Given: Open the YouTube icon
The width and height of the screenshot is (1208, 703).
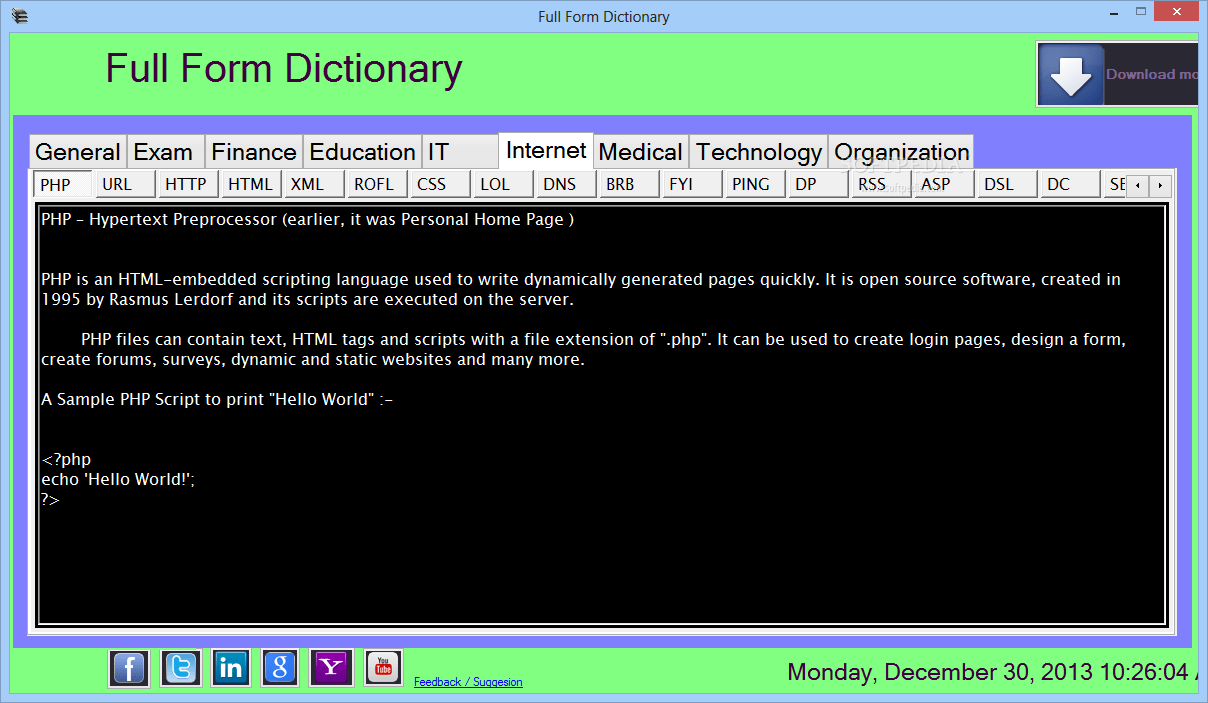Looking at the screenshot, I should click(382, 668).
